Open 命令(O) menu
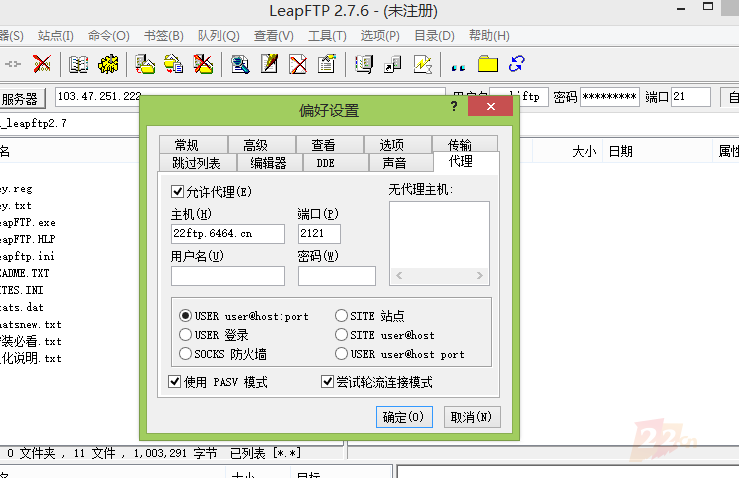 108,36
